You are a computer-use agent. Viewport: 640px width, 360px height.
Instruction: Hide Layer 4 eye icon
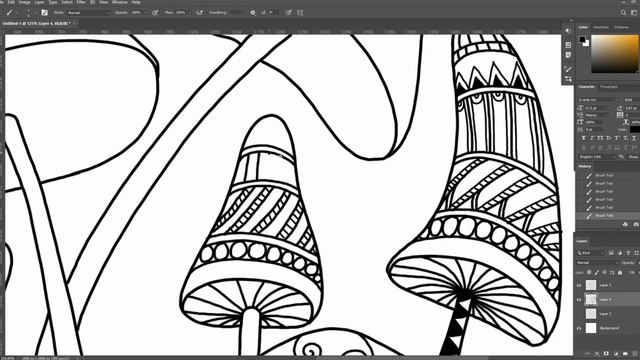pos(579,300)
